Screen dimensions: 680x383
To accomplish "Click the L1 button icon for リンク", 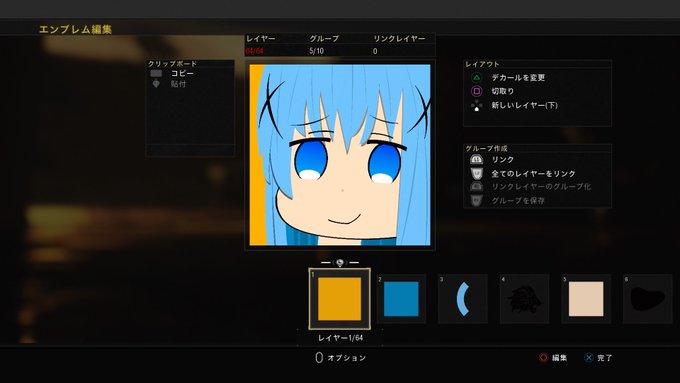I will (476, 160).
